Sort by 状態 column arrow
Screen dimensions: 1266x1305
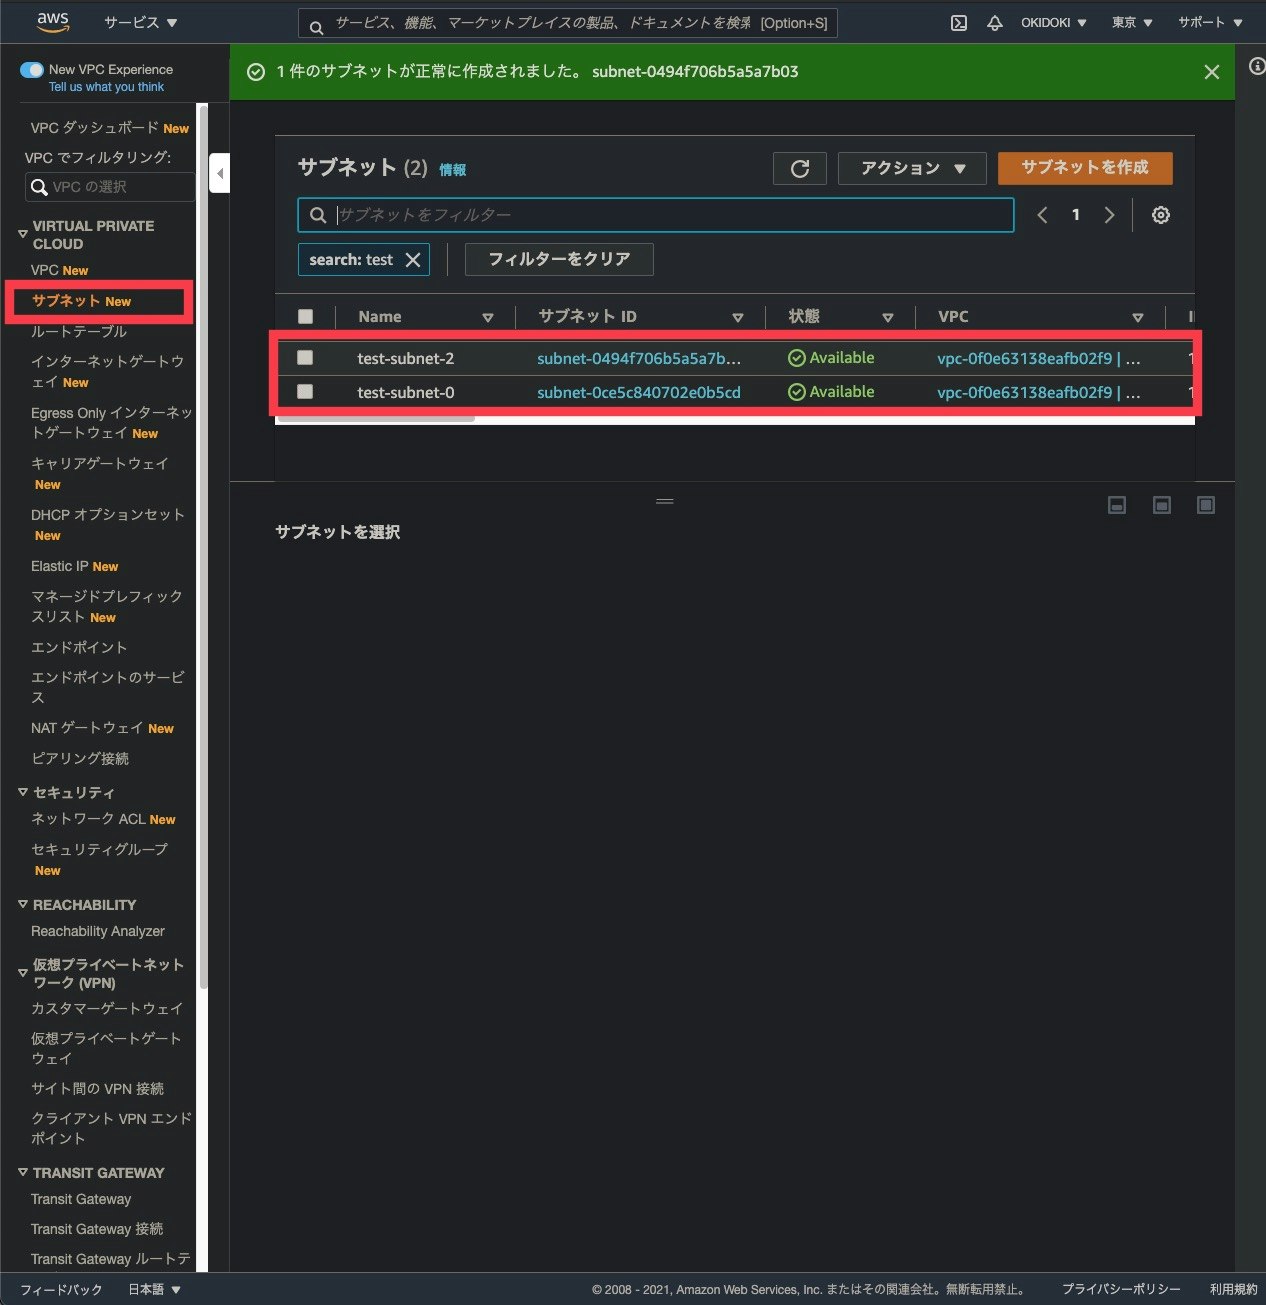887,318
